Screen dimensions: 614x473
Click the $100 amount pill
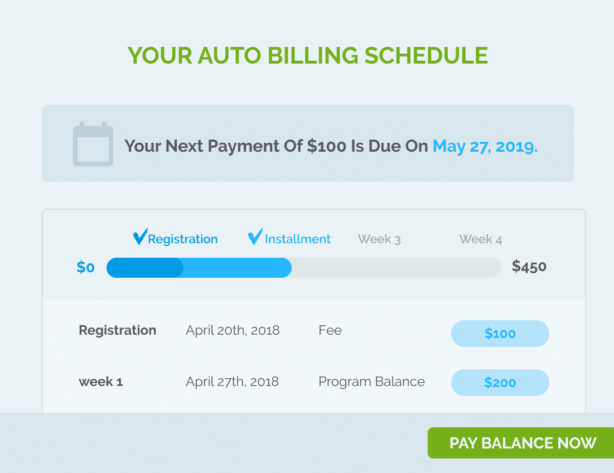tap(500, 333)
